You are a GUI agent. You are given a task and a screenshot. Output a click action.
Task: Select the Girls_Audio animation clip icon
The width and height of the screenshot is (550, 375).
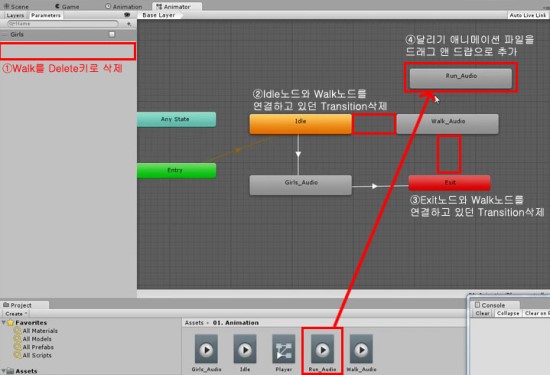(206, 349)
